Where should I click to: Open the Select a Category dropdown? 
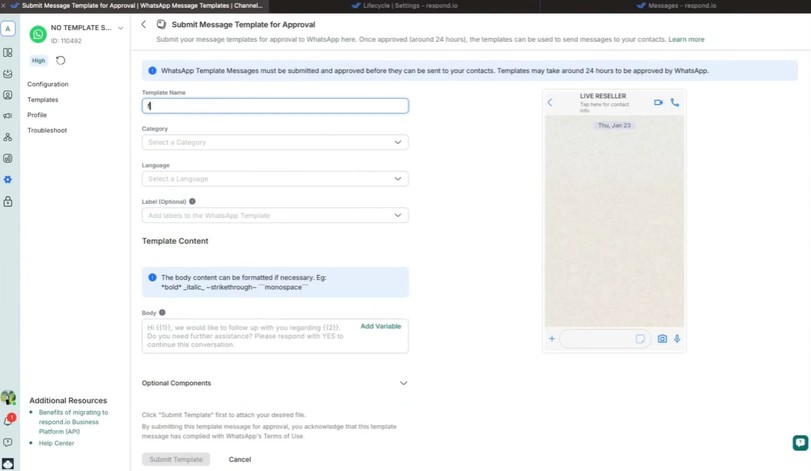coord(275,142)
